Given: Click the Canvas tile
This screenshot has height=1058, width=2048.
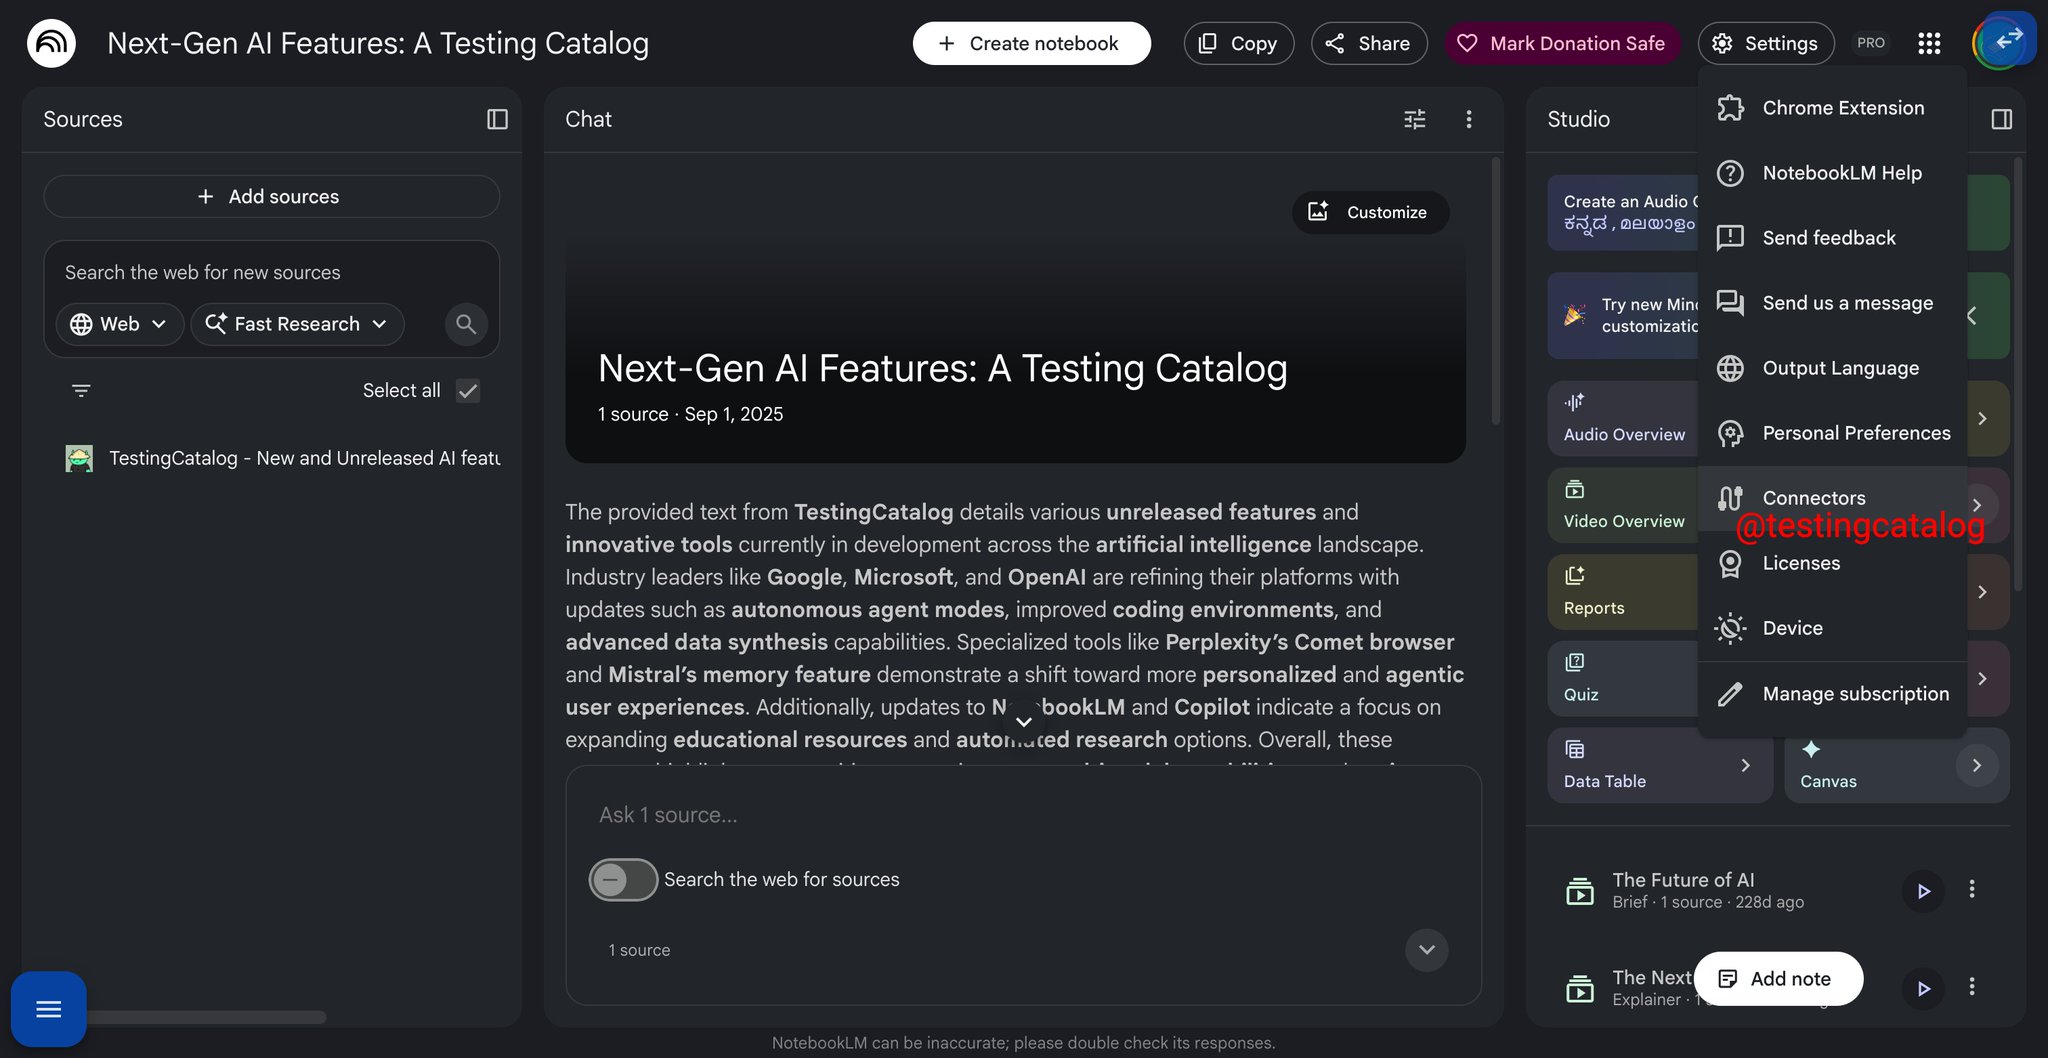Looking at the screenshot, I should tap(1897, 765).
